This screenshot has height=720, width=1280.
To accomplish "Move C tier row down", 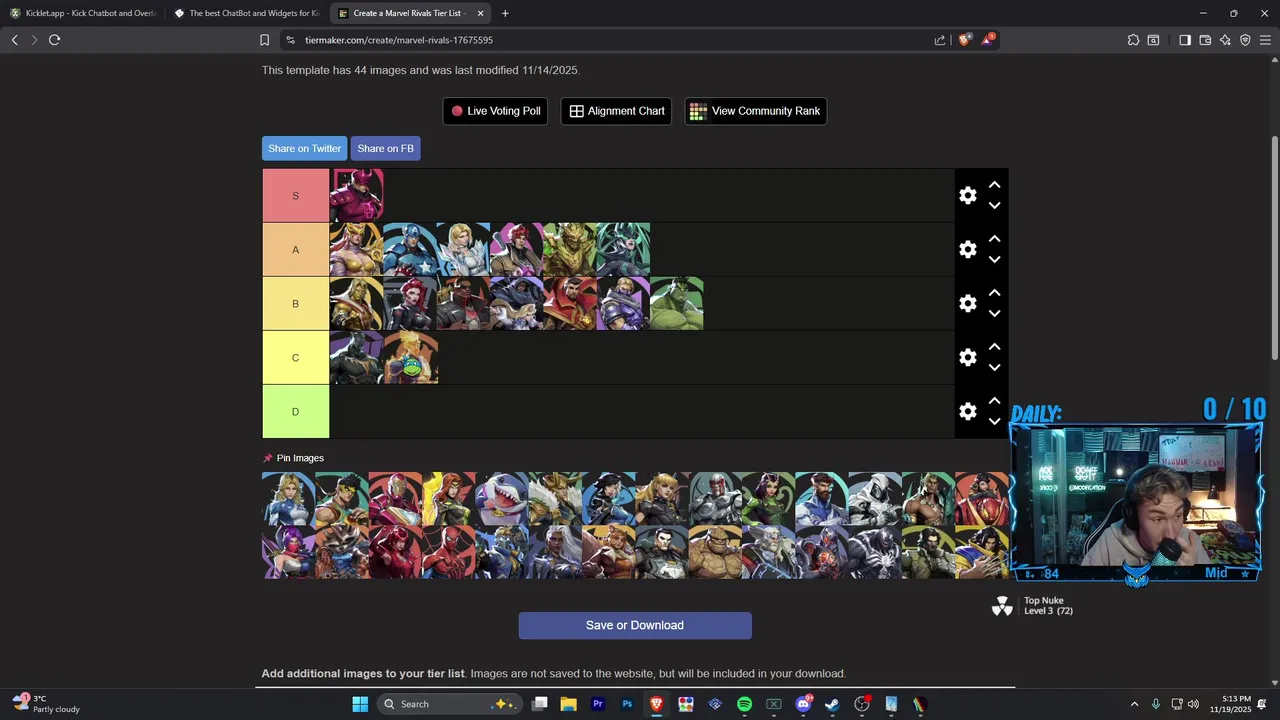I will (x=994, y=368).
